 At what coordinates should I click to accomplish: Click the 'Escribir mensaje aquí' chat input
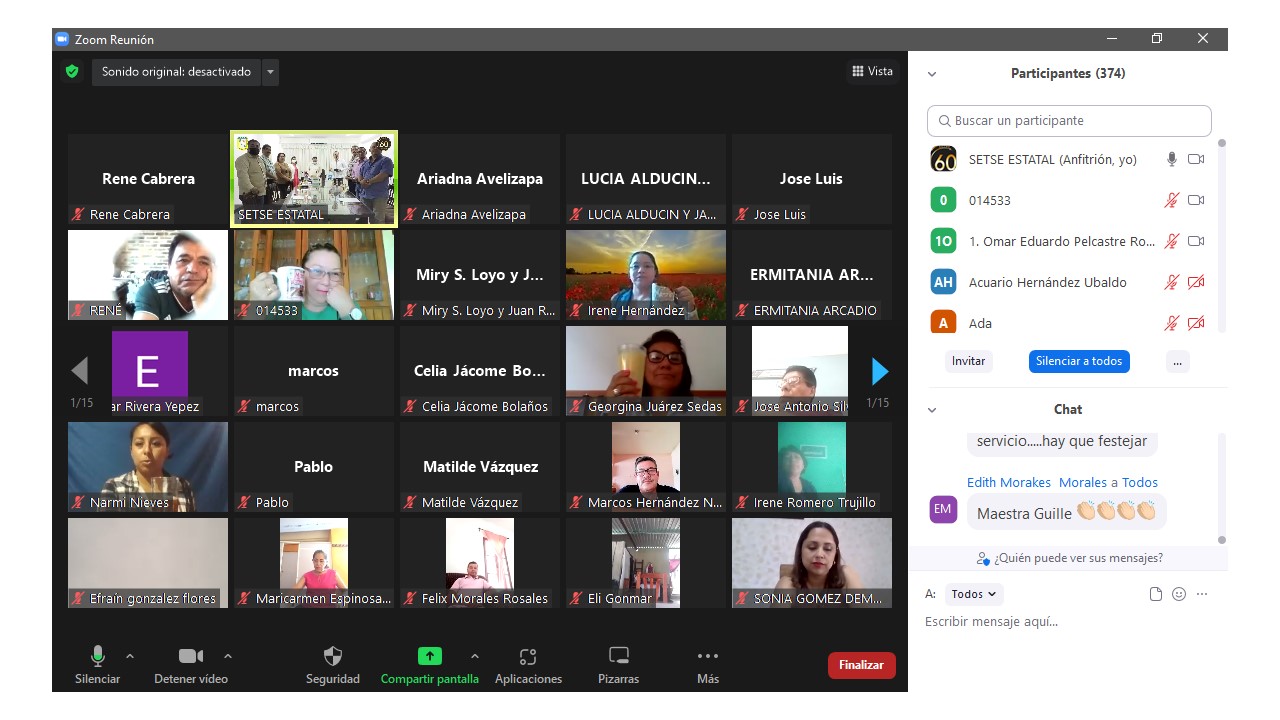1068,622
